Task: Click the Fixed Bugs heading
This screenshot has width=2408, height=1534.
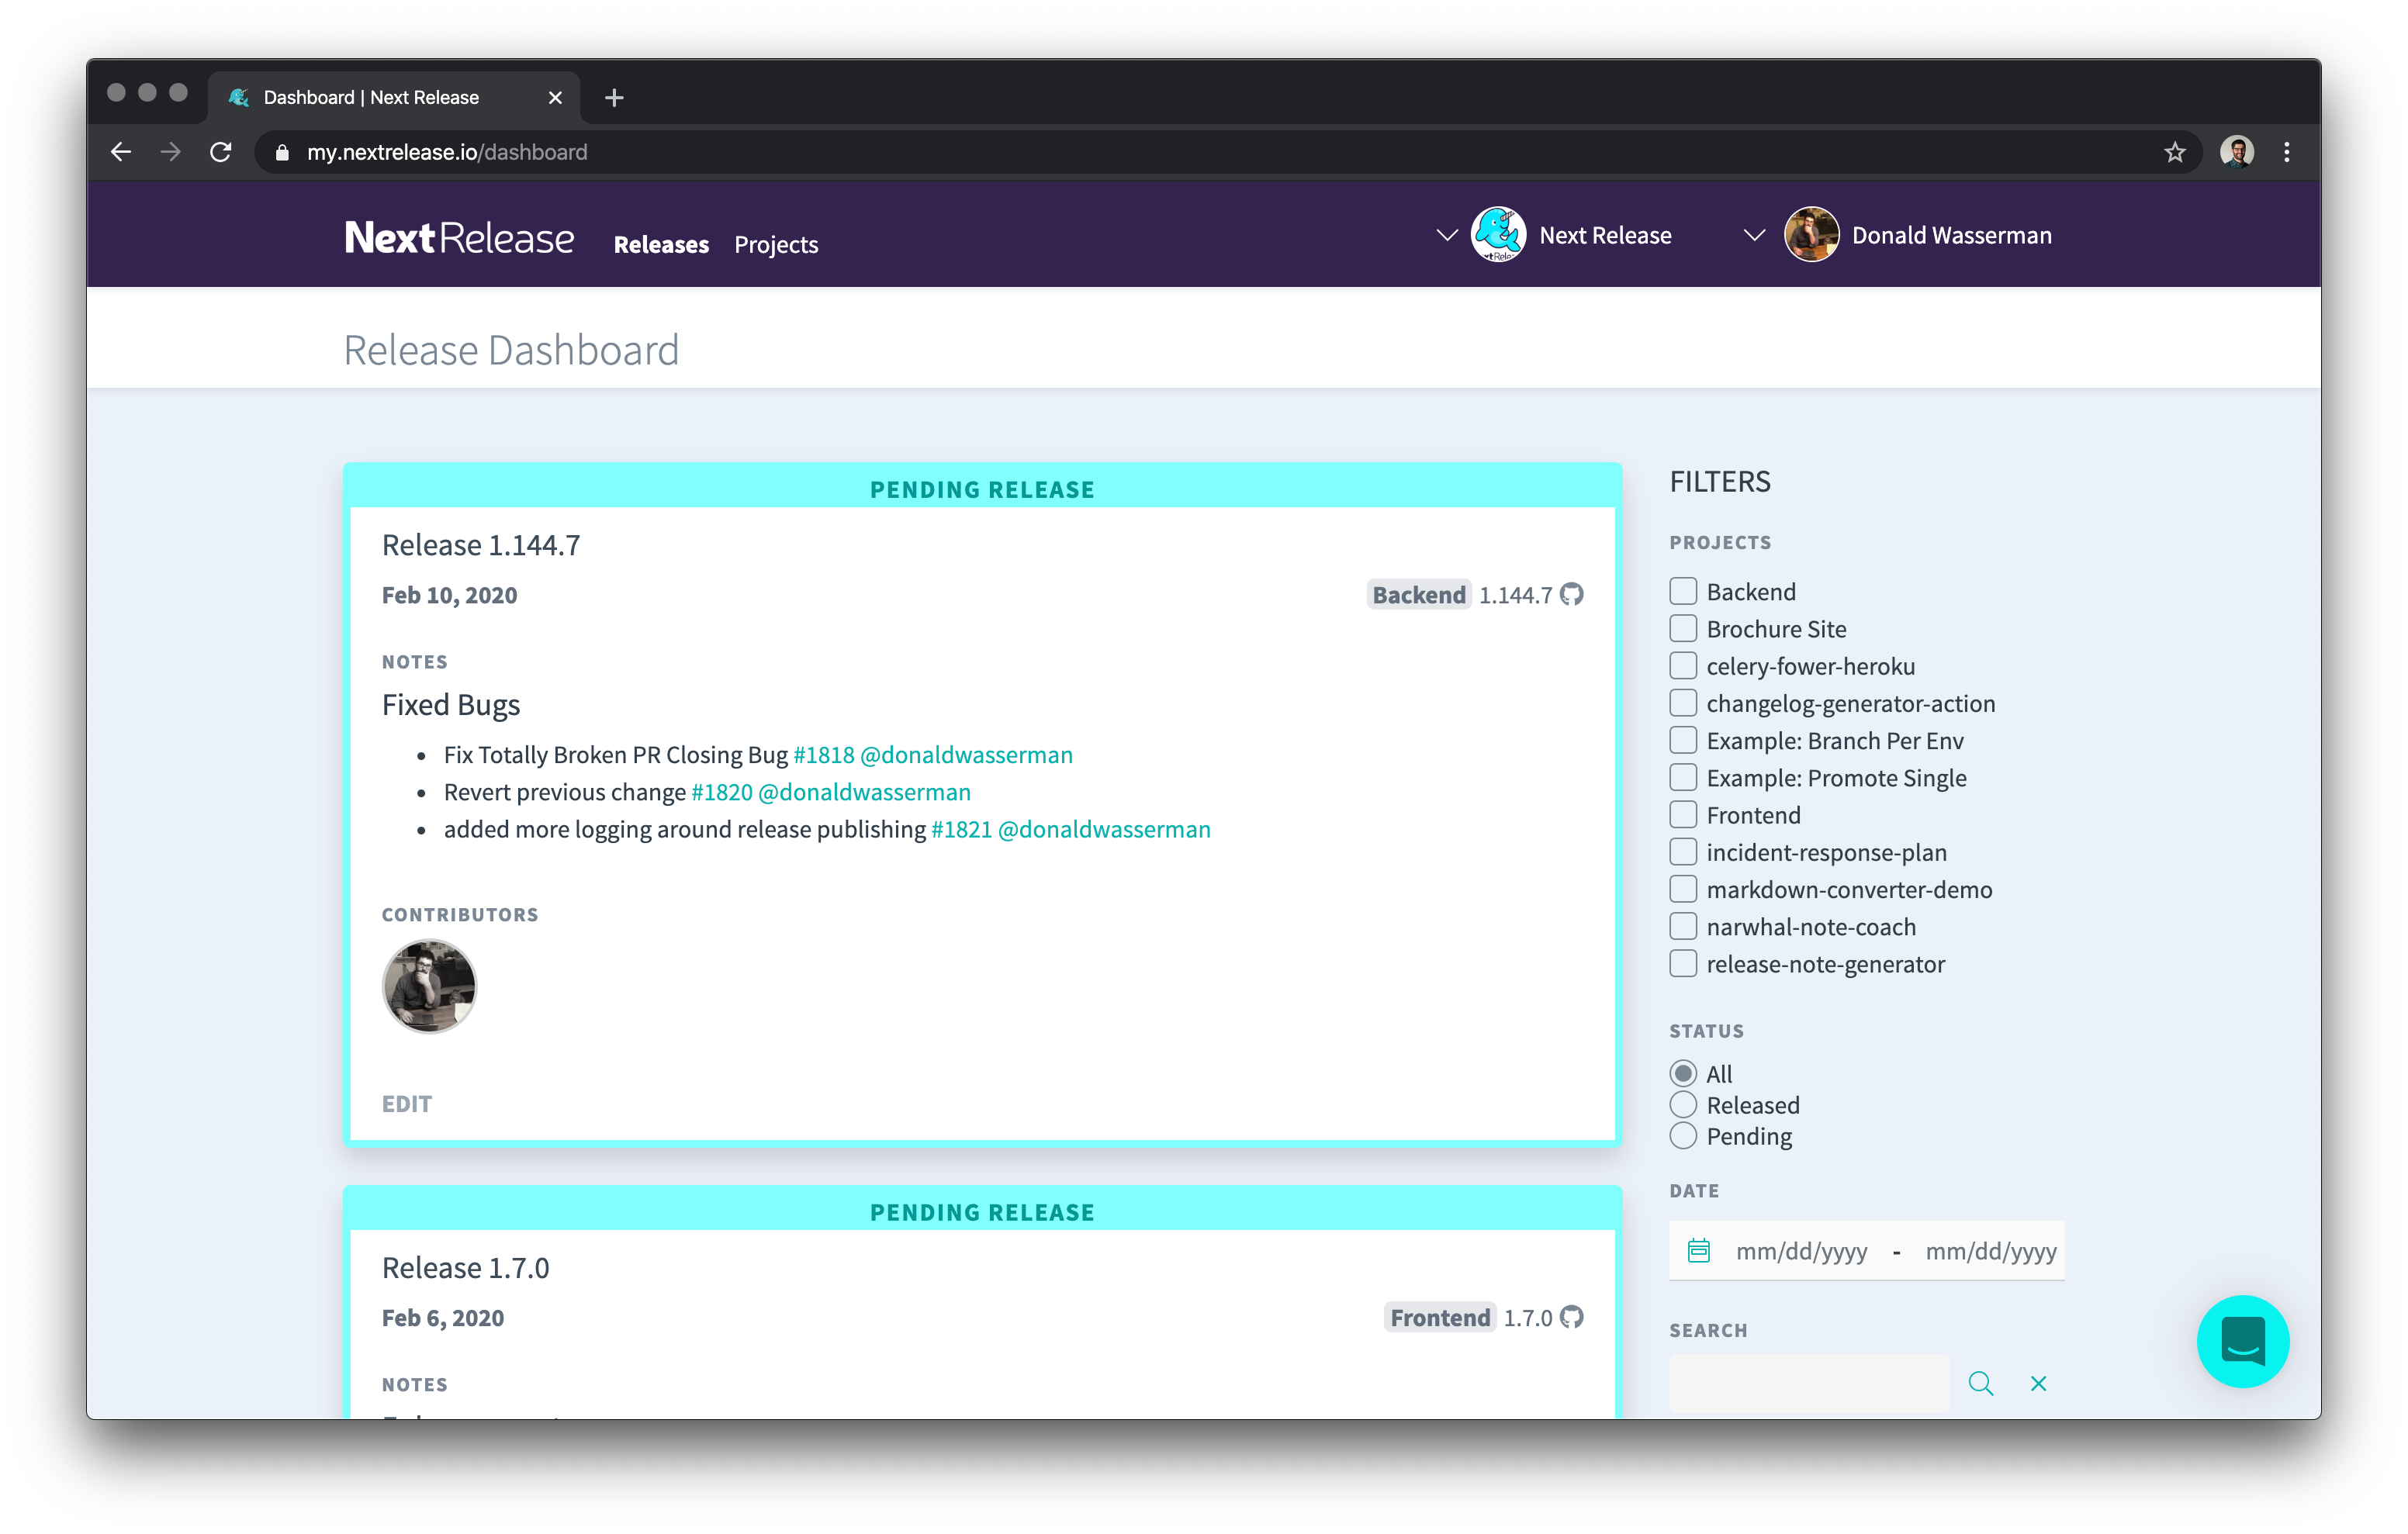Action: (451, 706)
